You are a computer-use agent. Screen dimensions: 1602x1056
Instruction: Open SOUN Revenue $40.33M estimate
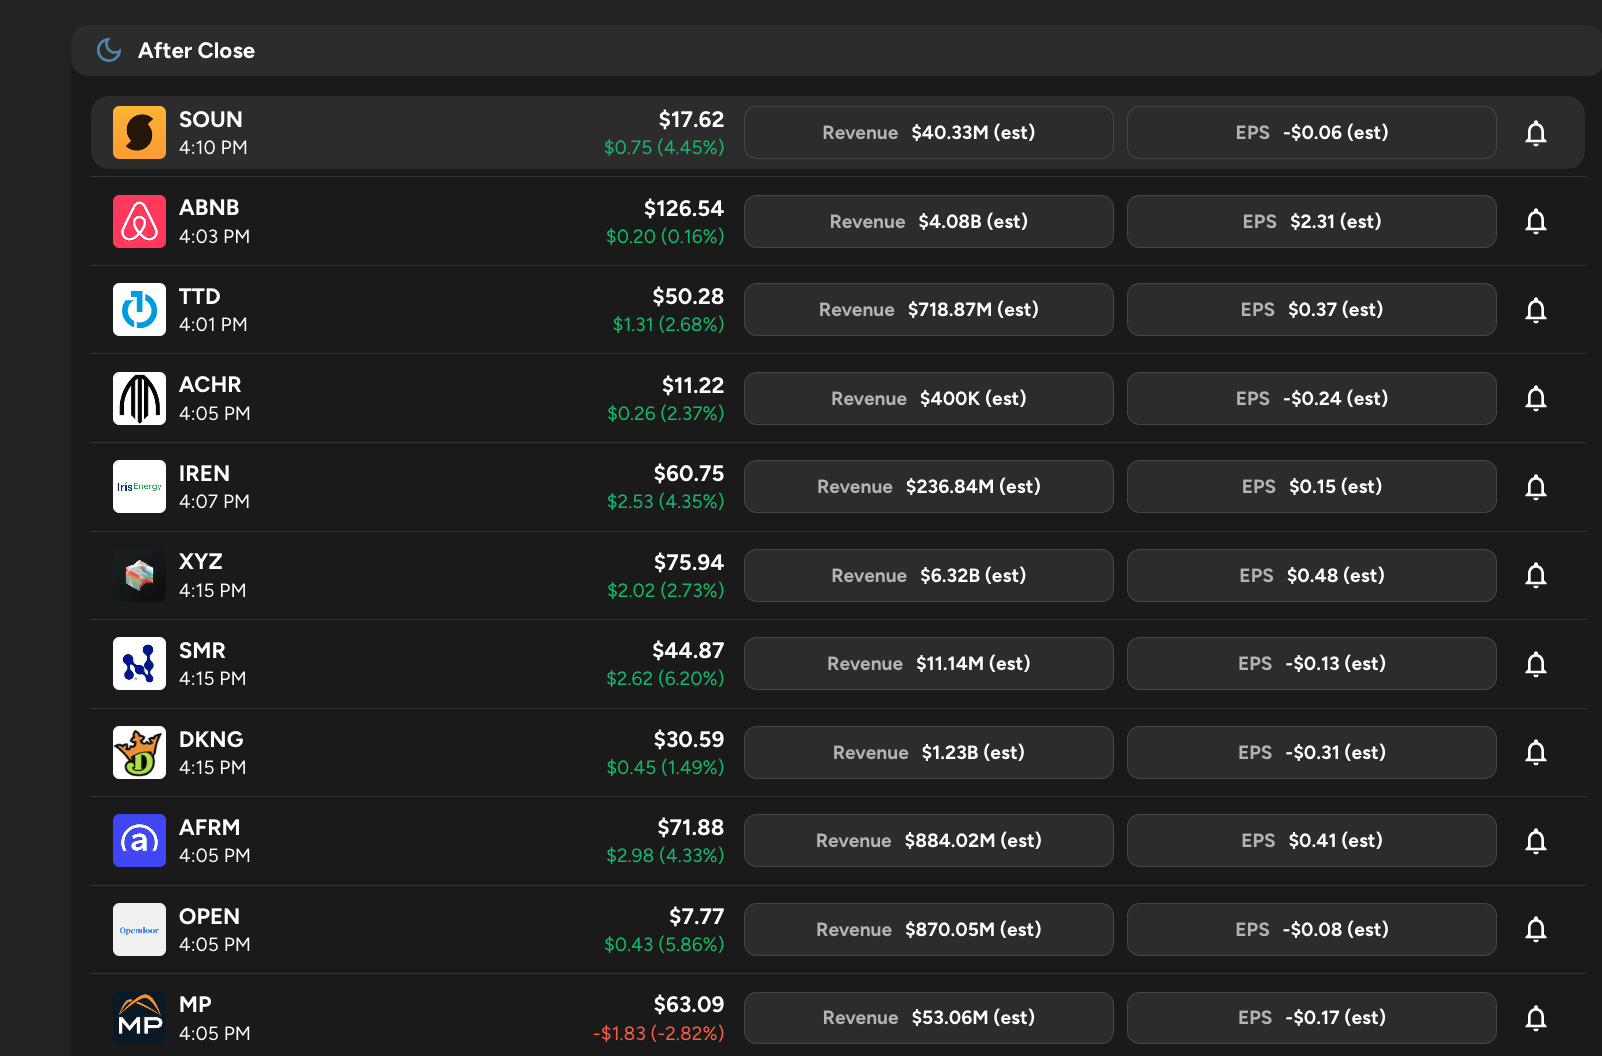(x=929, y=133)
